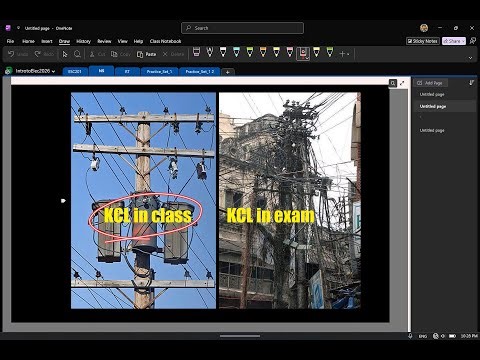The image size is (480, 360).
Task: Click the OneNote app icon in title bar
Action: click(8, 28)
